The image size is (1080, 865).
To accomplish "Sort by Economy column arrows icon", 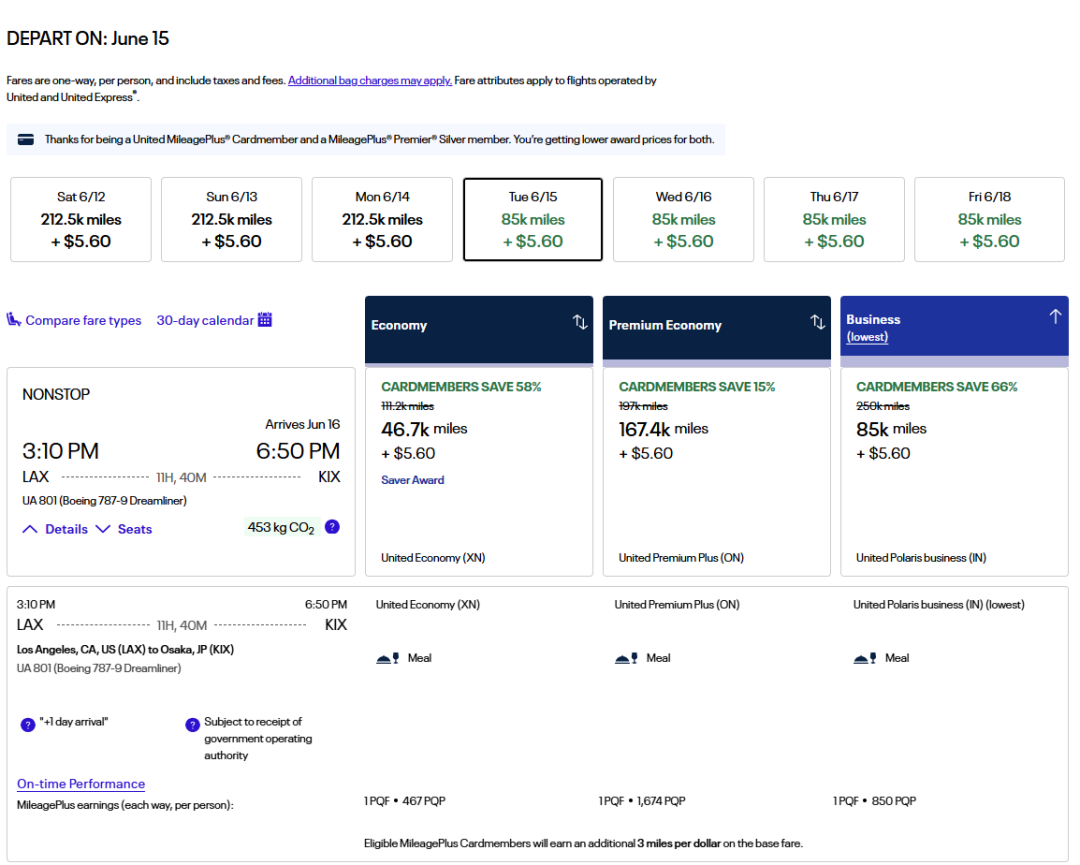I will (x=580, y=322).
